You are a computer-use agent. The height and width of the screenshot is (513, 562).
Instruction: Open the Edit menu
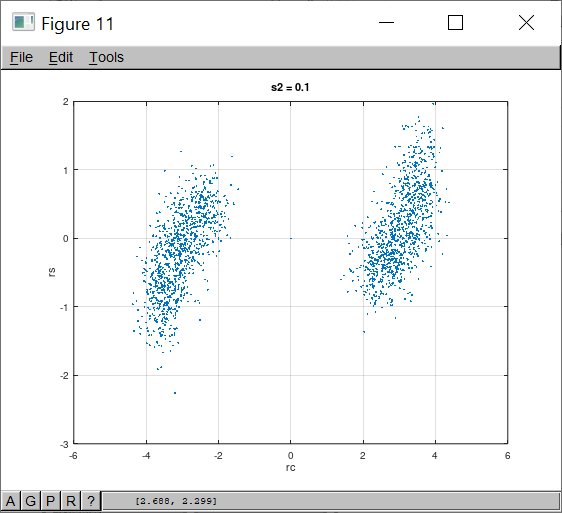(x=61, y=57)
